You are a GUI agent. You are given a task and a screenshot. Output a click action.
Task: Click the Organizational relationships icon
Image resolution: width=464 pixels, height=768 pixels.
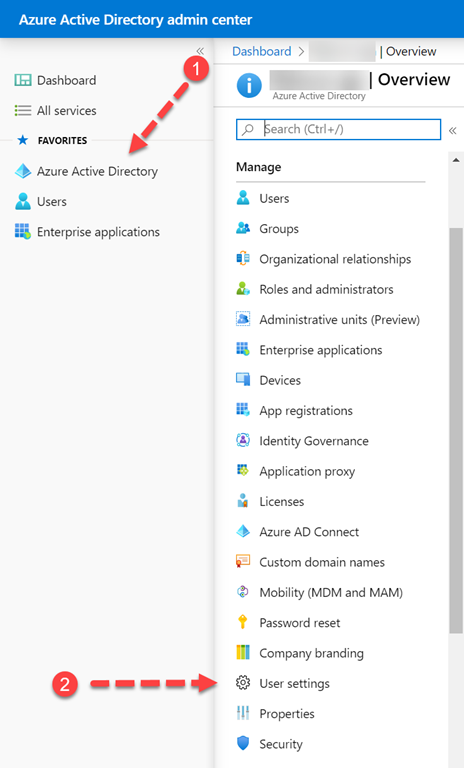click(243, 258)
